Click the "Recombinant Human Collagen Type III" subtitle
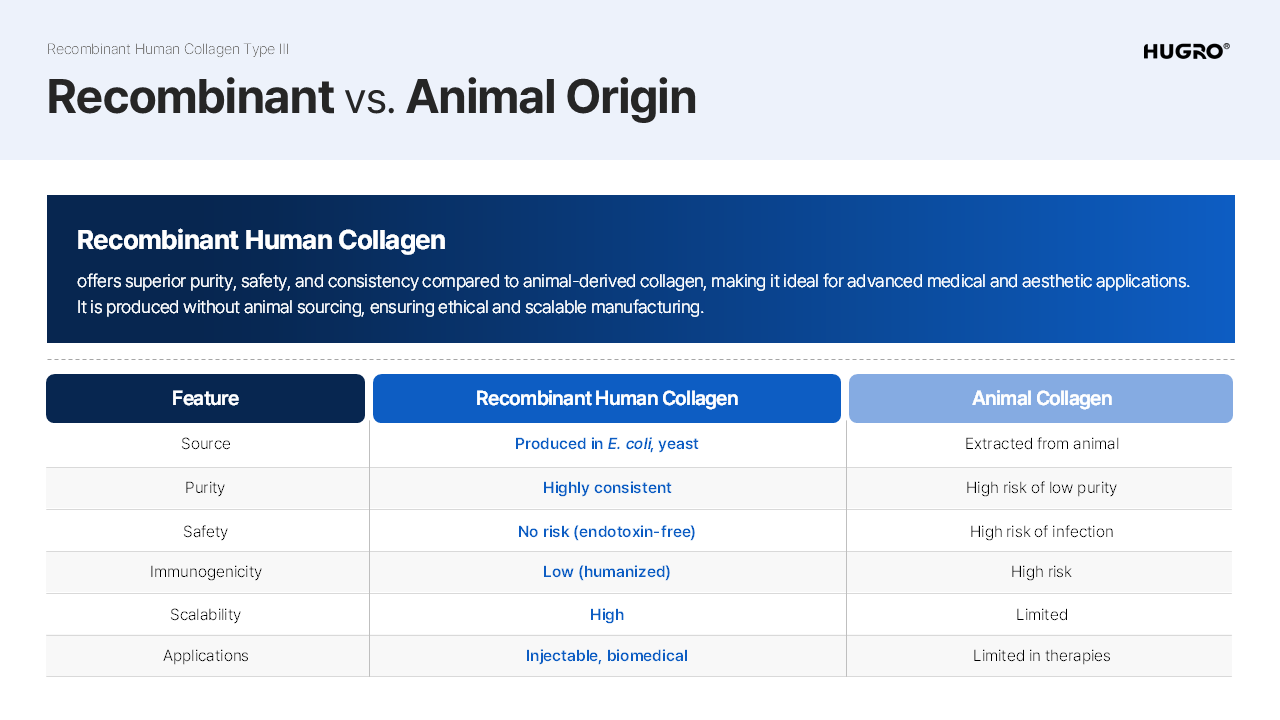Viewport: 1280px width, 720px height. click(x=168, y=49)
